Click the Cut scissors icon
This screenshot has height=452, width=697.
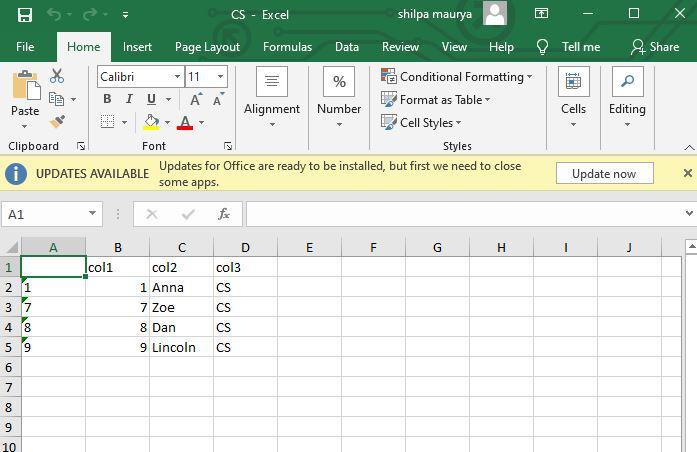point(57,76)
